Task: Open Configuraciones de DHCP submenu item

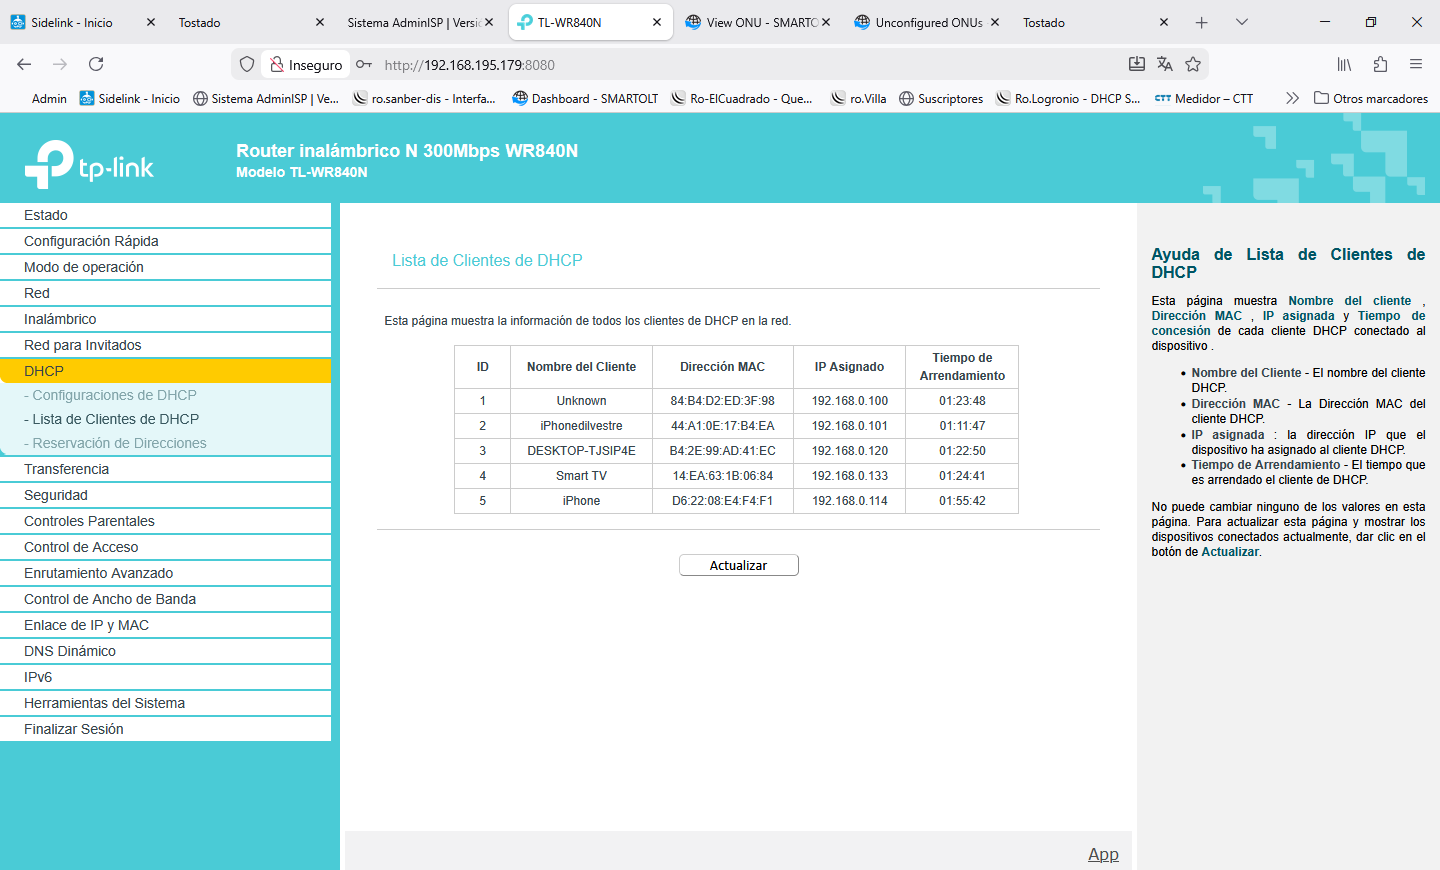Action: coord(114,395)
